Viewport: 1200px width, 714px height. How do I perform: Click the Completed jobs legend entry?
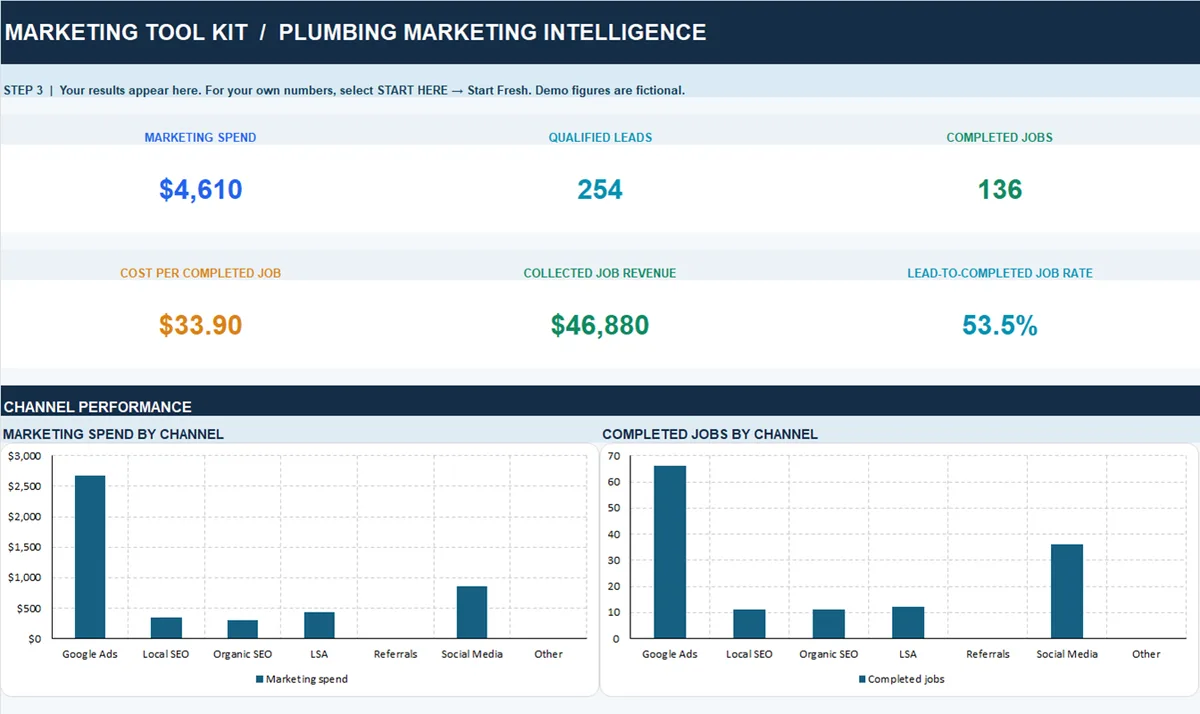point(901,679)
